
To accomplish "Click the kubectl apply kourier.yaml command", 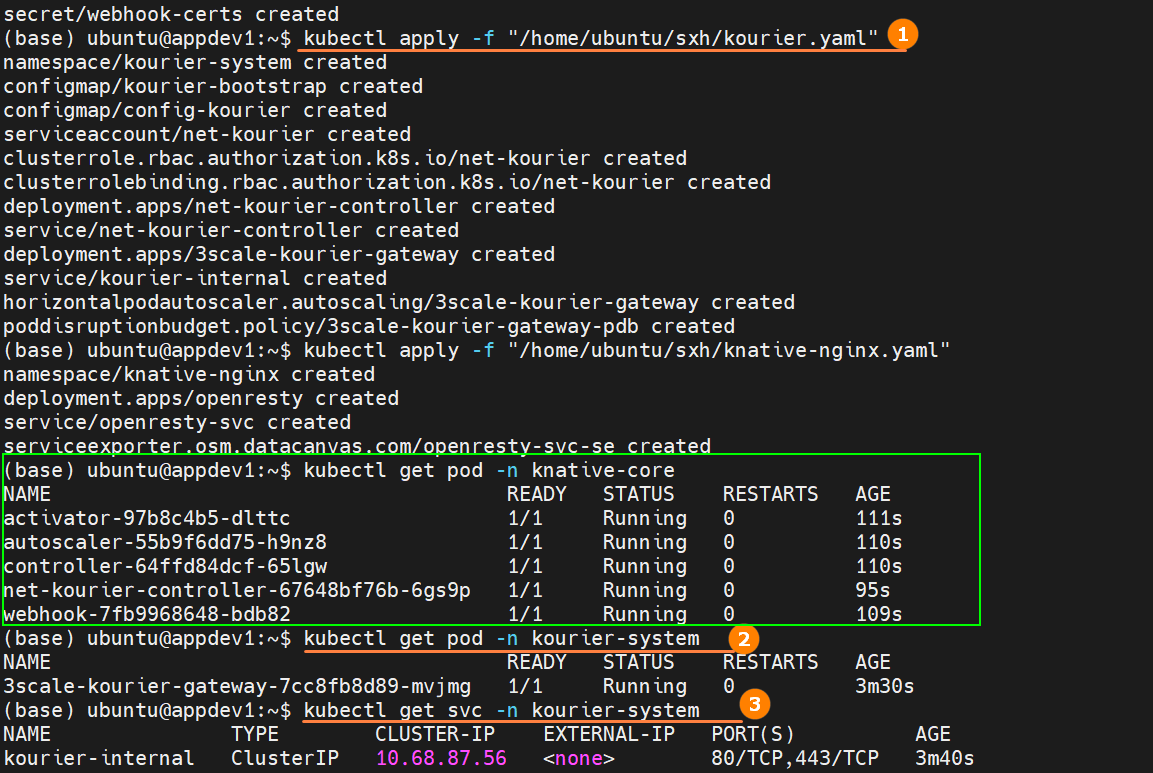I will 590,39.
